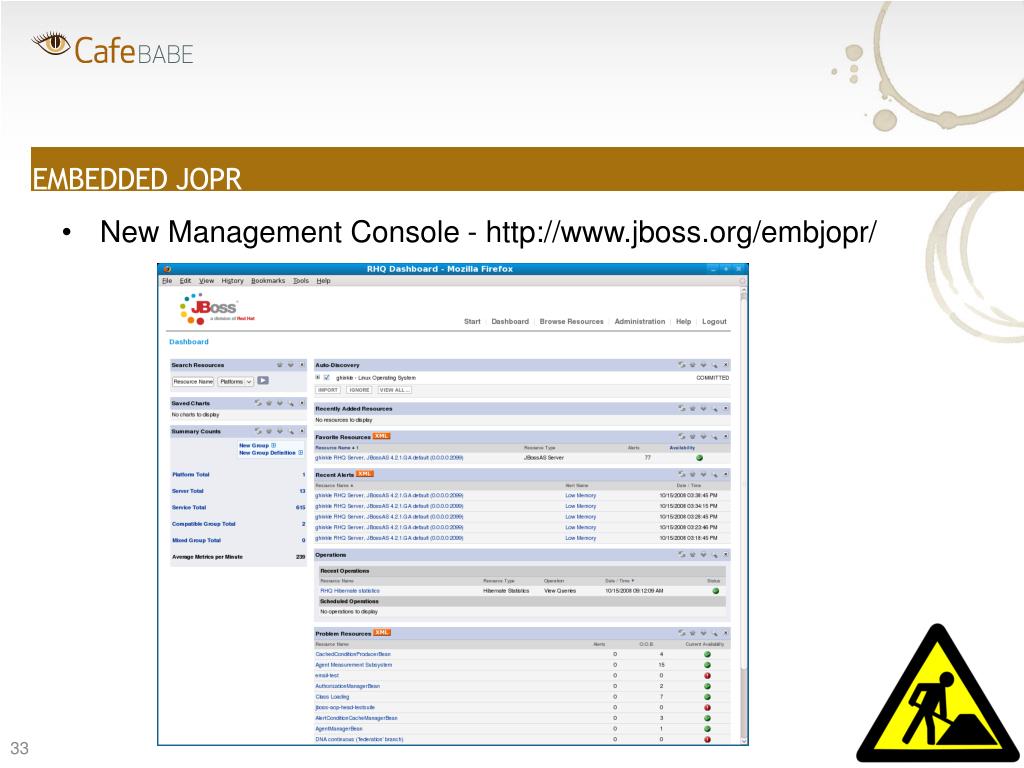The image size is (1024, 768).
Task: Click the red availability icon in the email-test row
Action: pyautogui.click(x=707, y=676)
